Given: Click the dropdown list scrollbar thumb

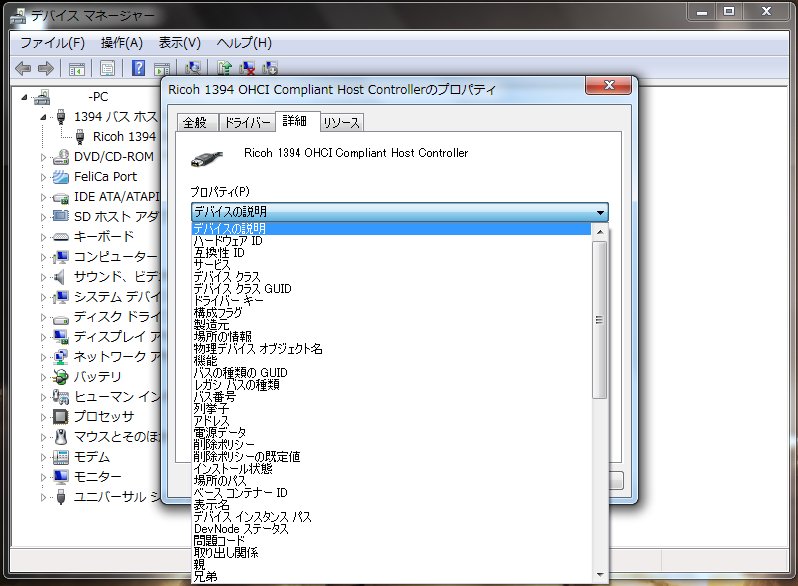Looking at the screenshot, I should pyautogui.click(x=600, y=320).
